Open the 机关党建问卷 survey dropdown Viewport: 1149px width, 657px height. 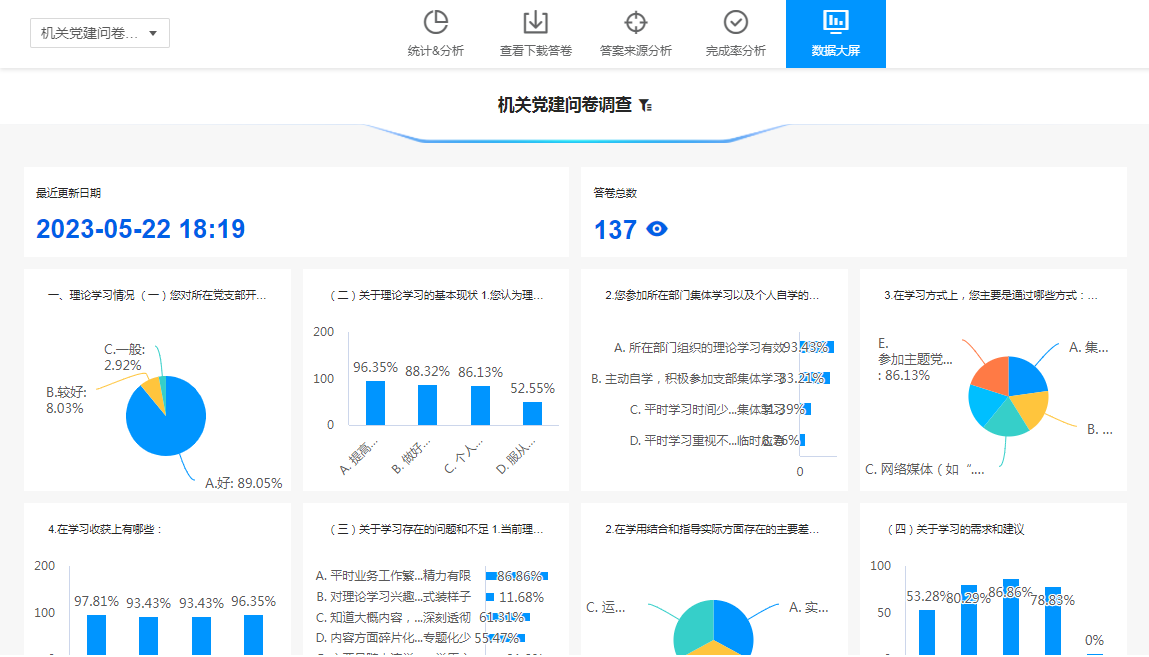(x=99, y=33)
